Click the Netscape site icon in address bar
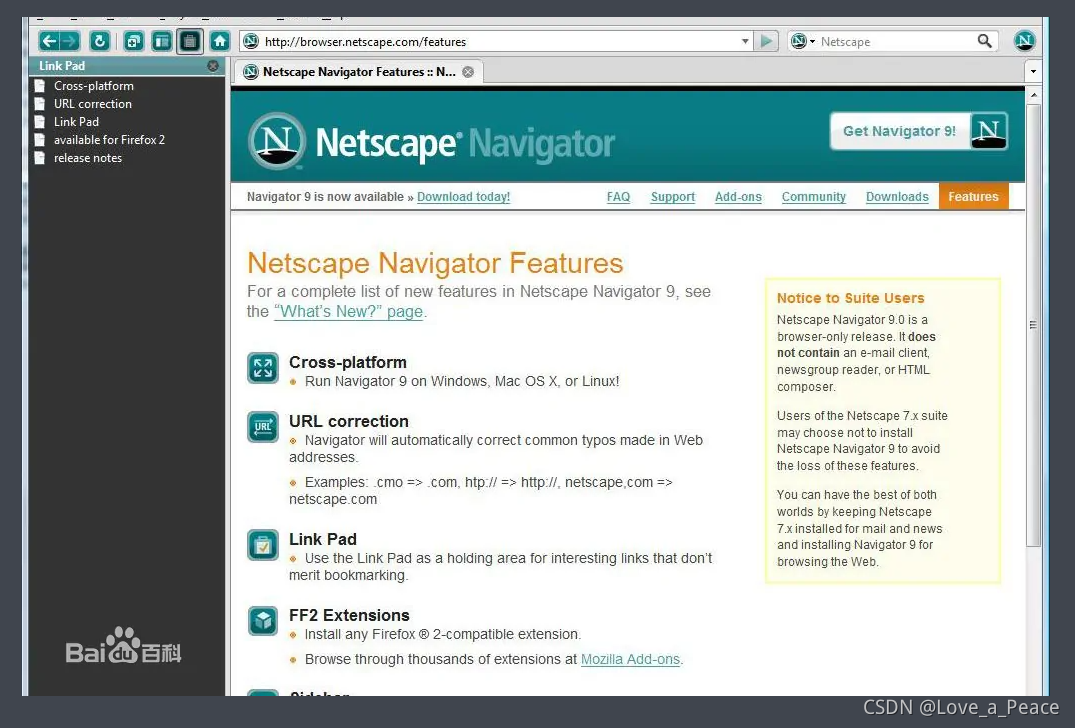This screenshot has width=1075, height=728. (x=251, y=41)
